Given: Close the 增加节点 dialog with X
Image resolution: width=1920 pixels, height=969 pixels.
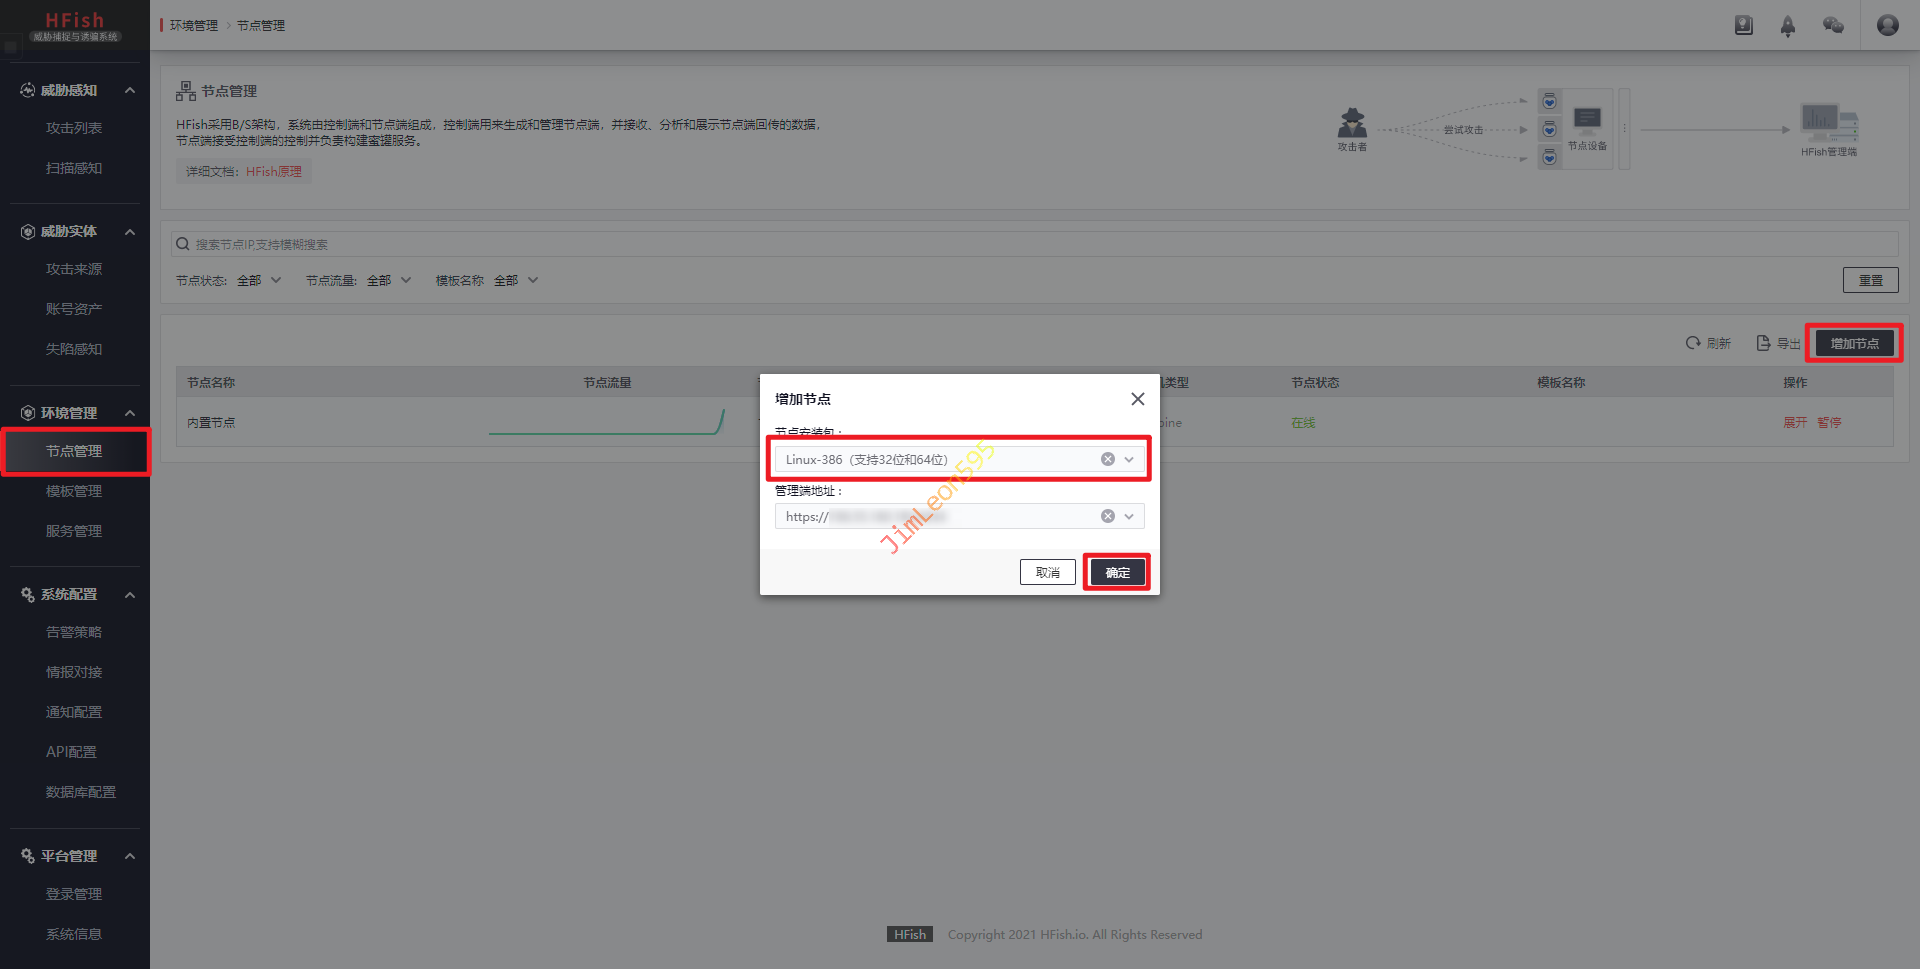Looking at the screenshot, I should [1137, 399].
